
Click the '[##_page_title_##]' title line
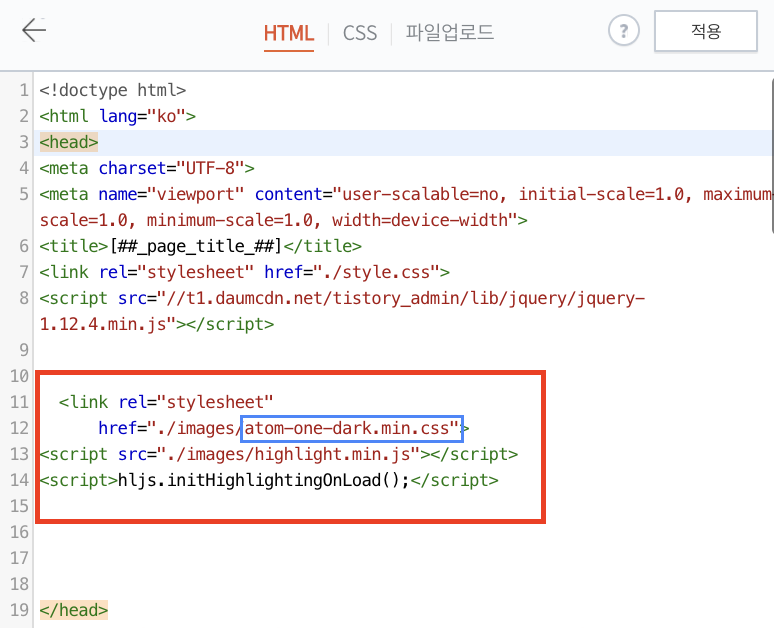tap(200, 246)
